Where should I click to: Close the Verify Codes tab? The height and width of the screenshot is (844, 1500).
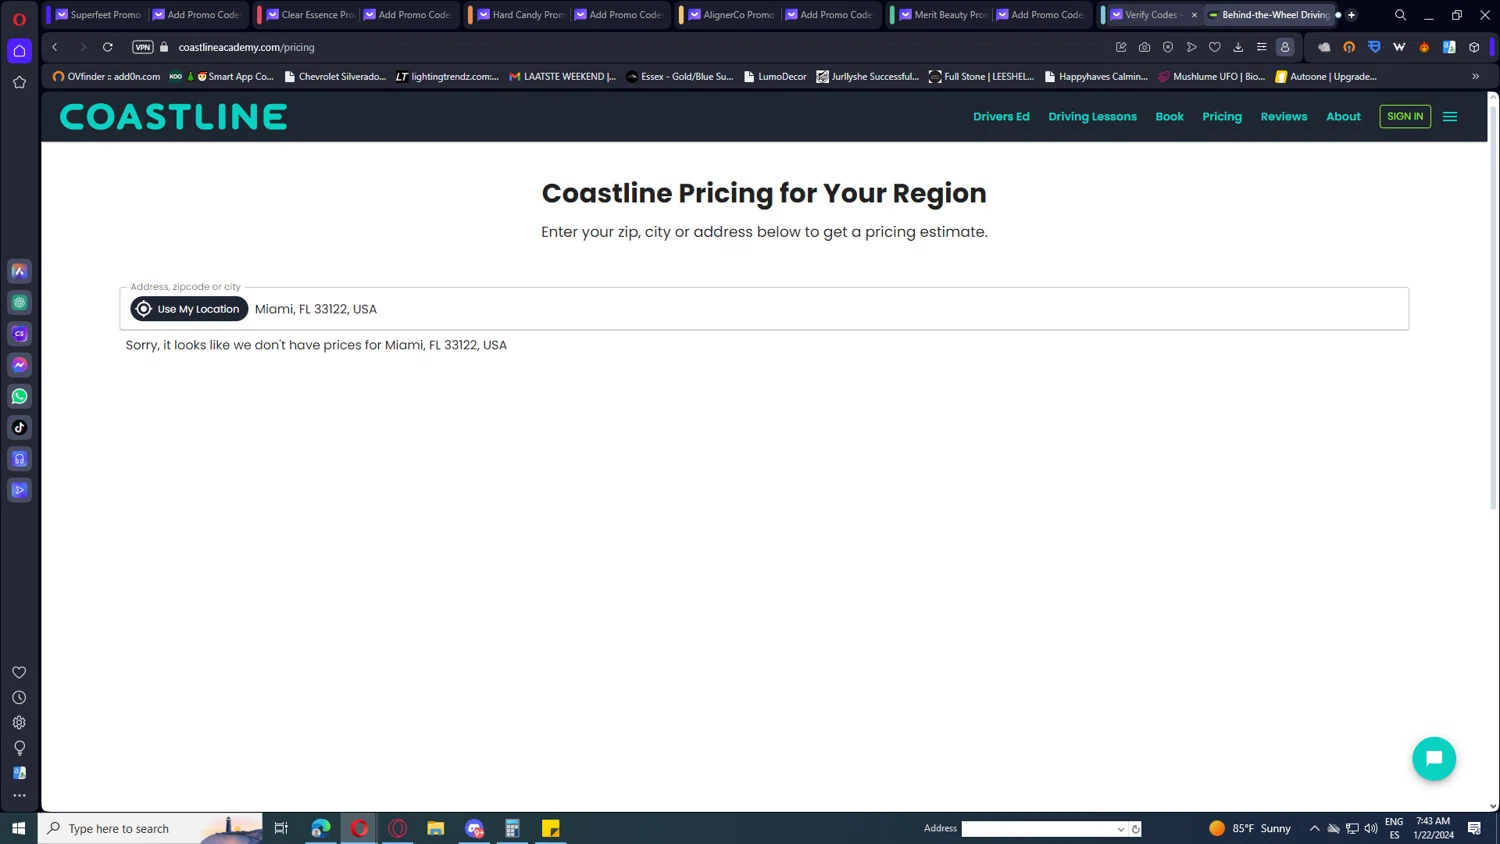[1194, 15]
